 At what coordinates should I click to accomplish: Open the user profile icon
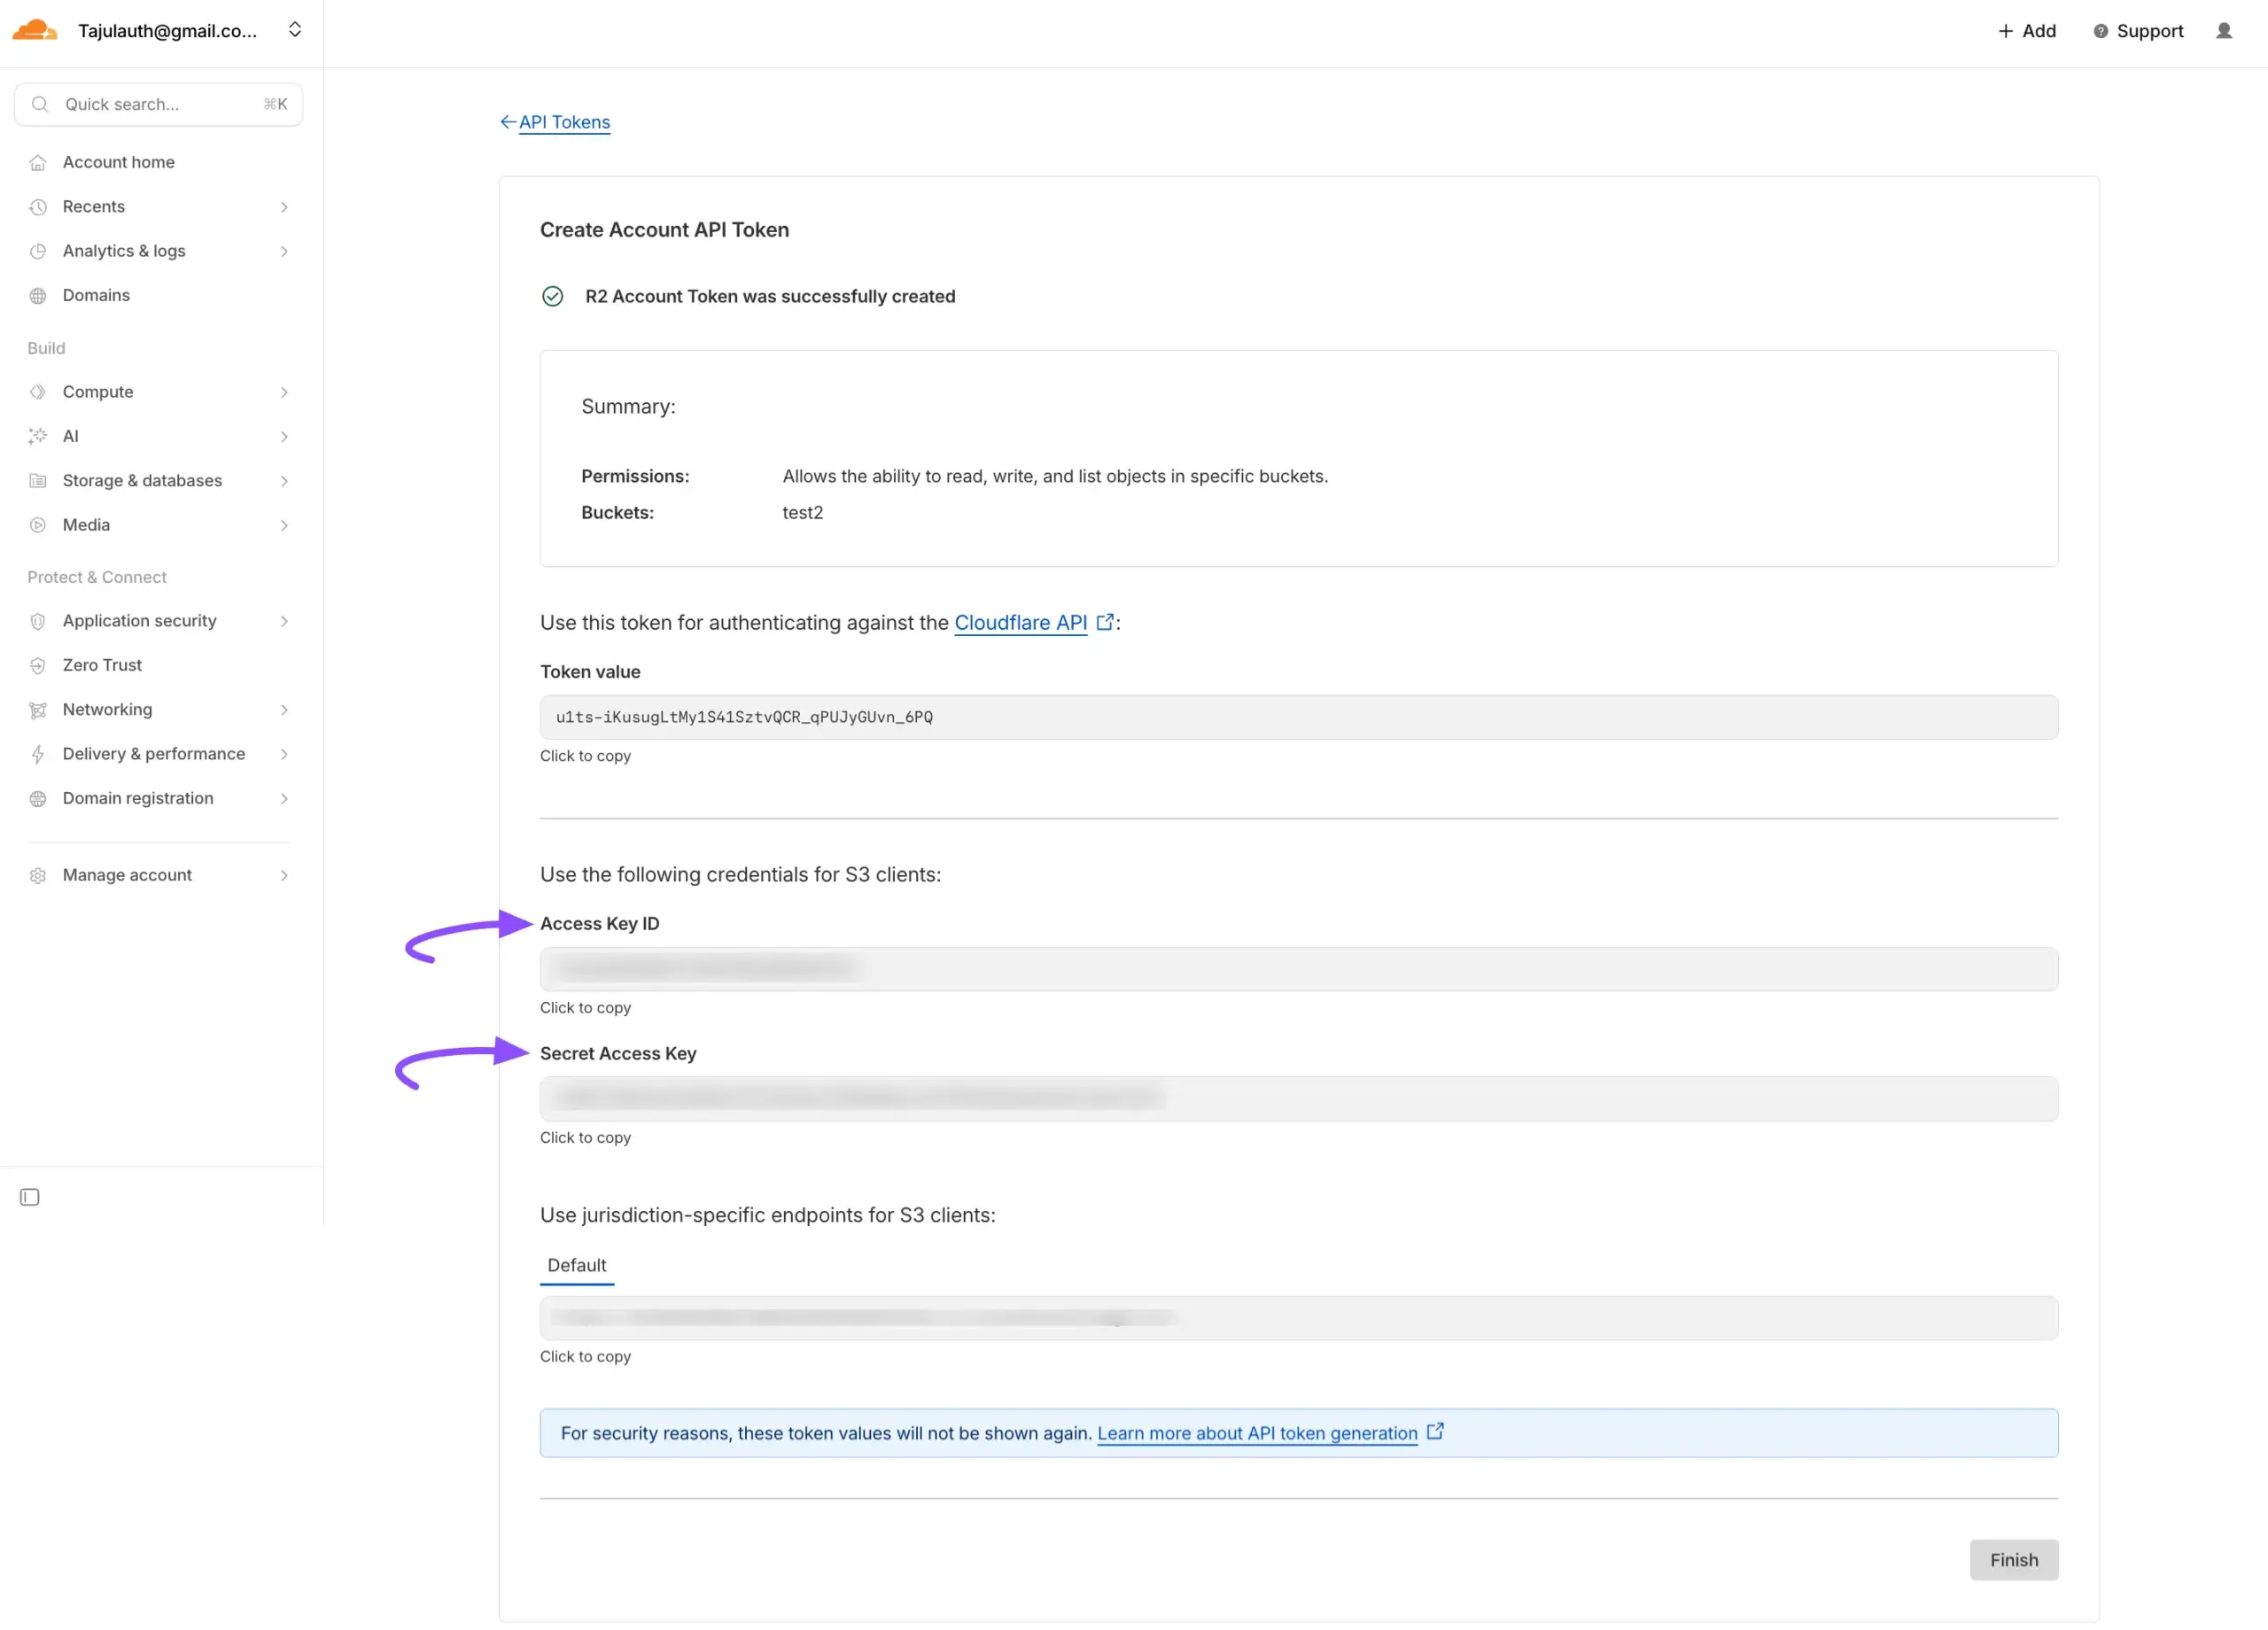[x=2223, y=31]
